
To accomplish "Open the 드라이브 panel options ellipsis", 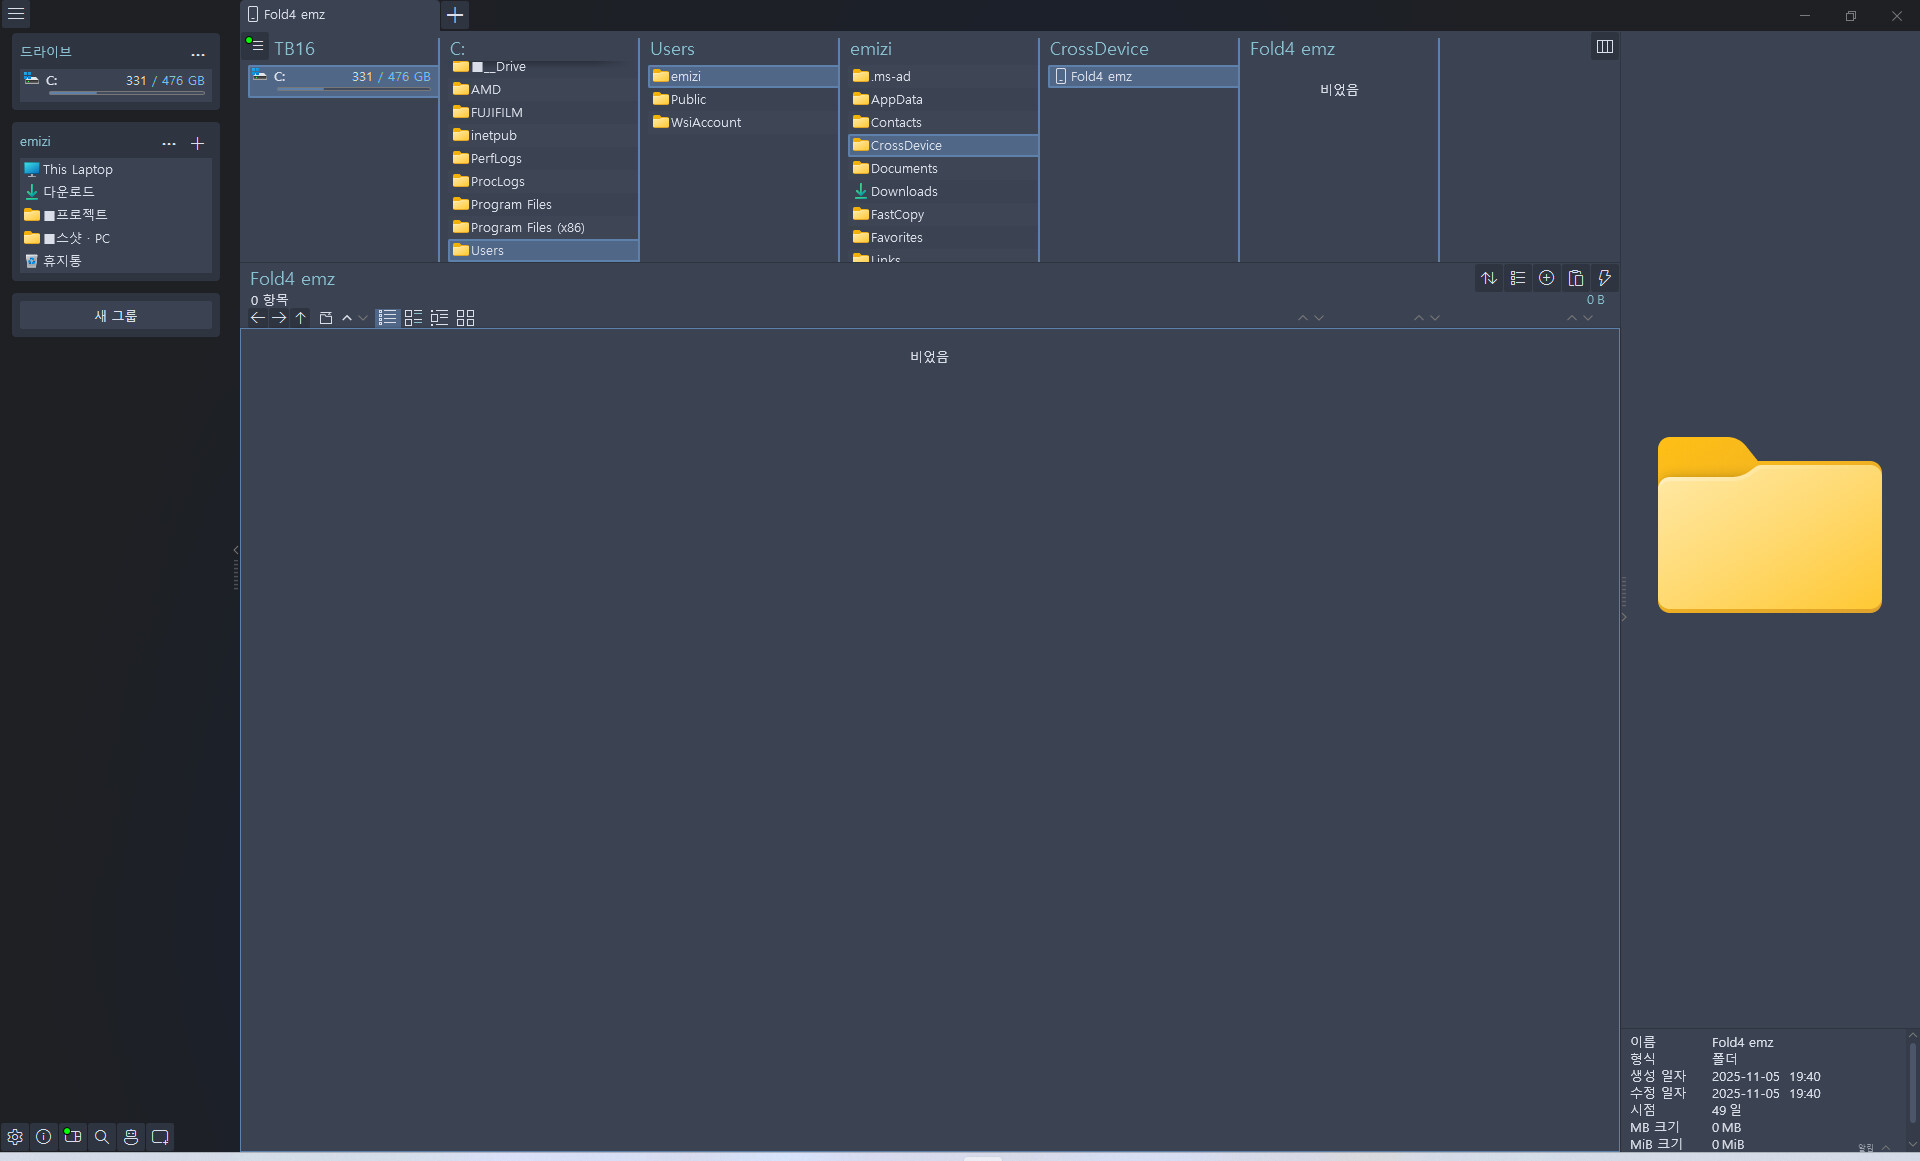I will (198, 54).
